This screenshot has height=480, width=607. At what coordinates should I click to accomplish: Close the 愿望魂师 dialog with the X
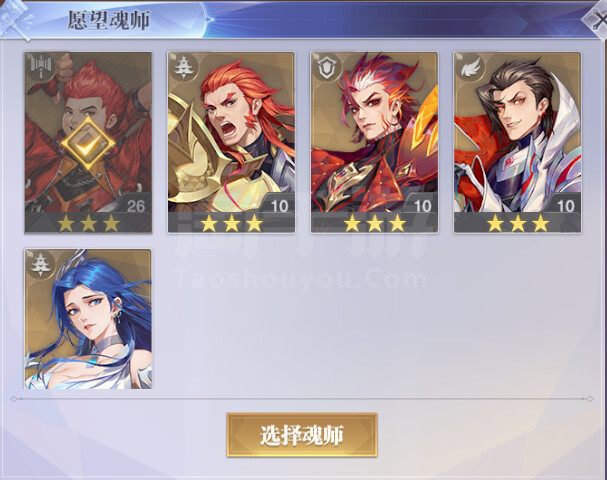click(x=597, y=21)
